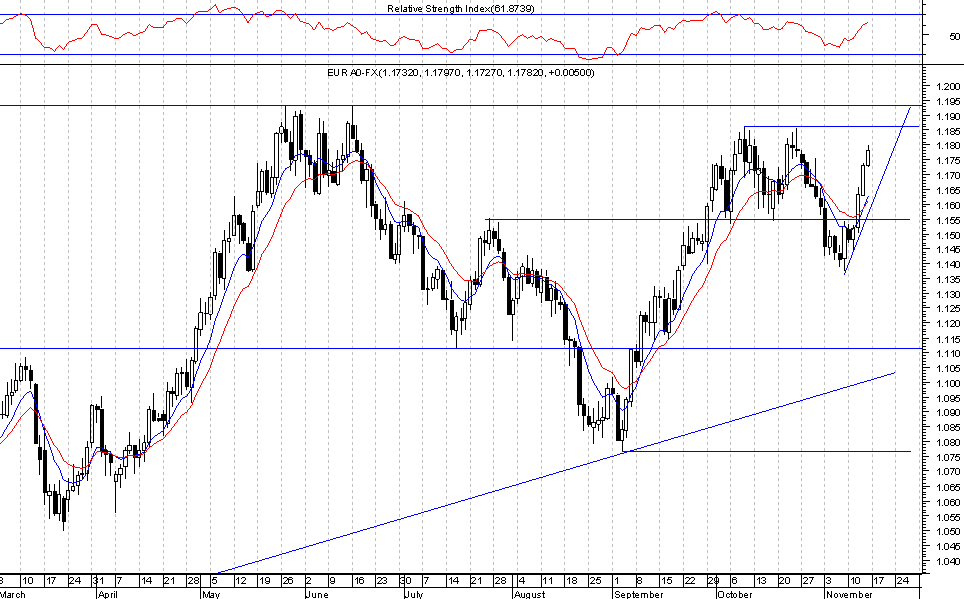The image size is (964, 599).
Task: Click the 1.145 price axis label
Action: [948, 250]
